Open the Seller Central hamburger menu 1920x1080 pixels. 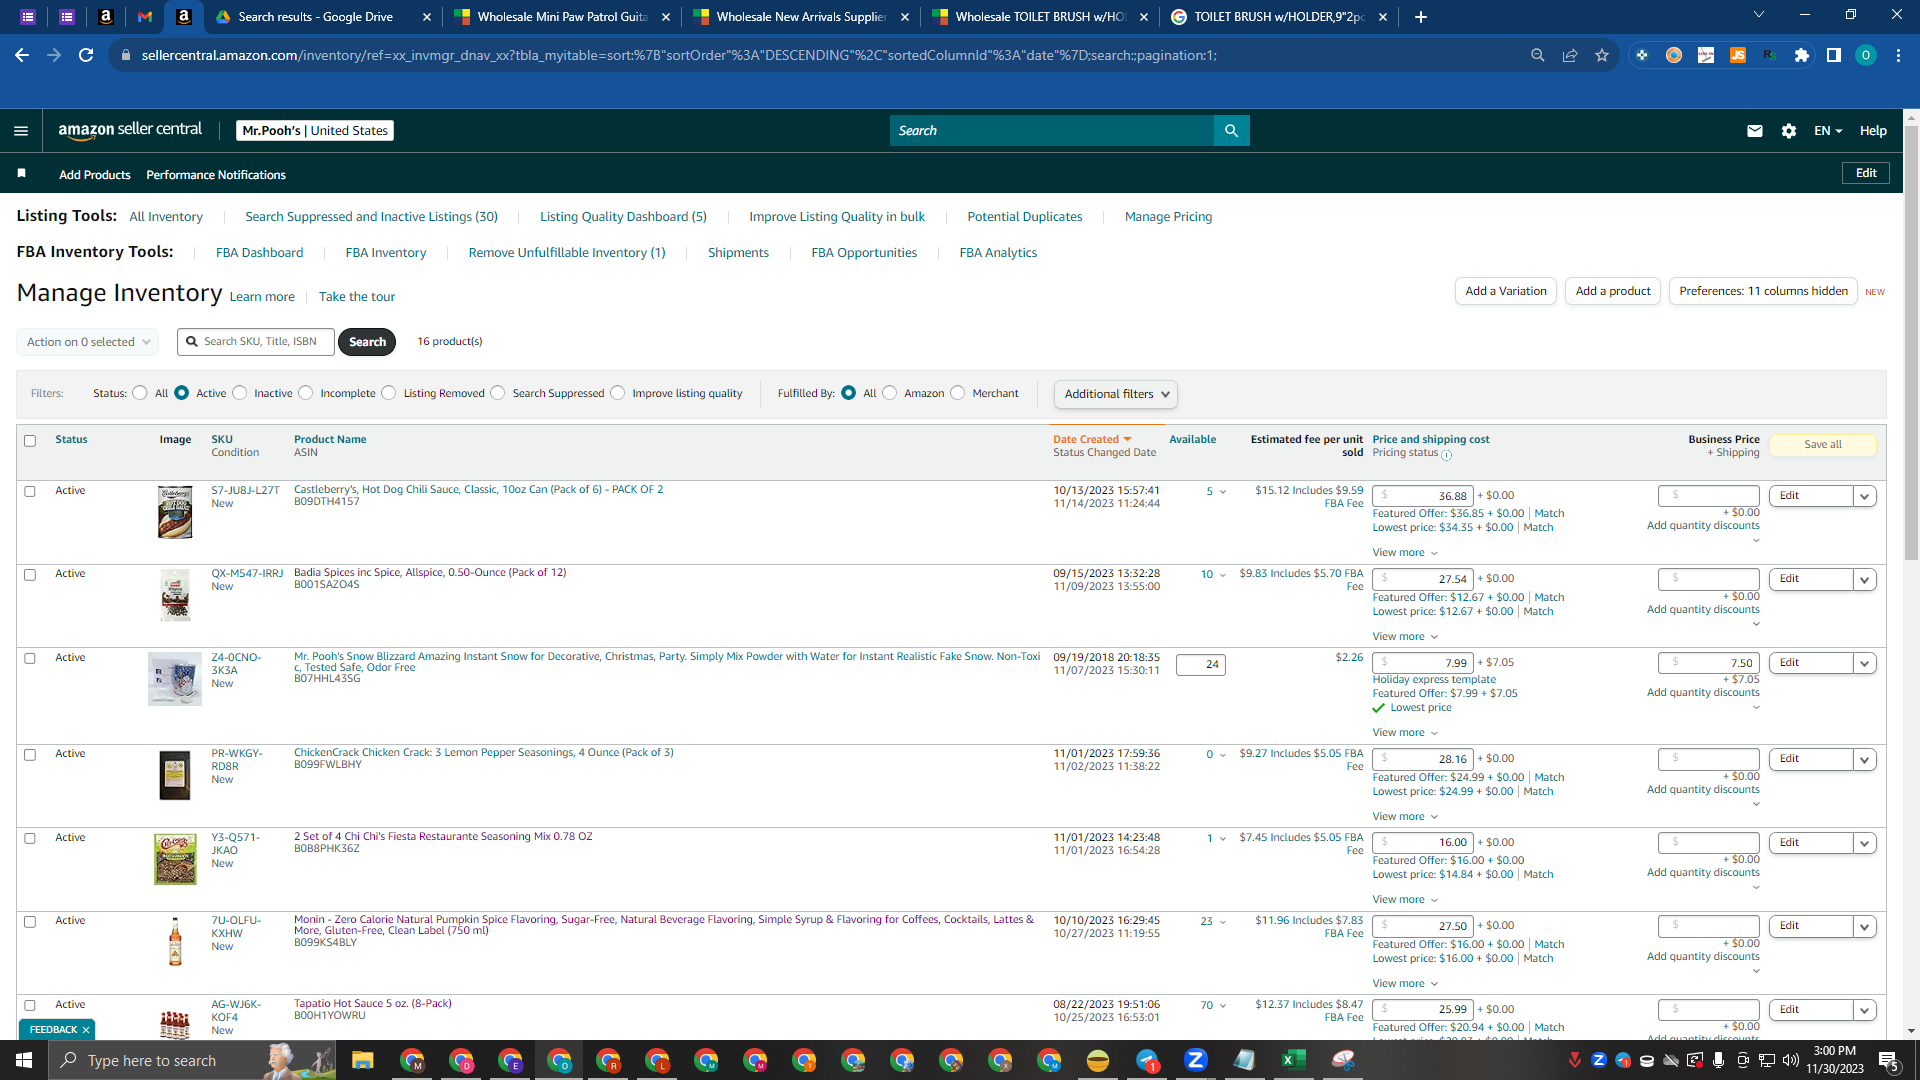click(21, 131)
